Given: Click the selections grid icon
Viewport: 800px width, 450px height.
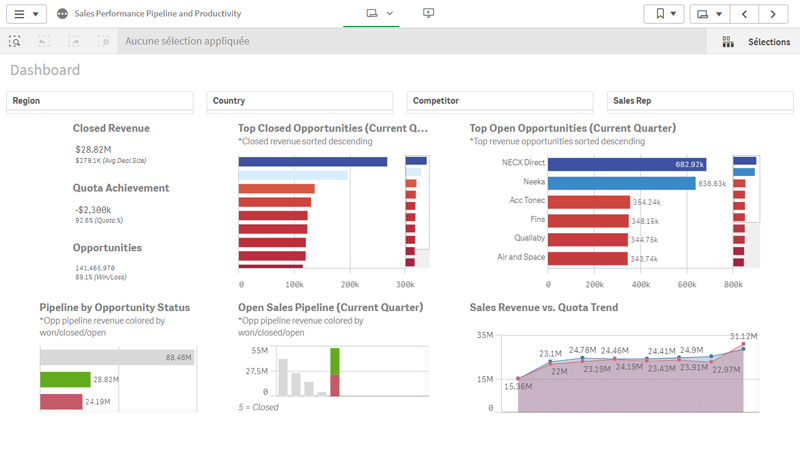Looking at the screenshot, I should (728, 42).
